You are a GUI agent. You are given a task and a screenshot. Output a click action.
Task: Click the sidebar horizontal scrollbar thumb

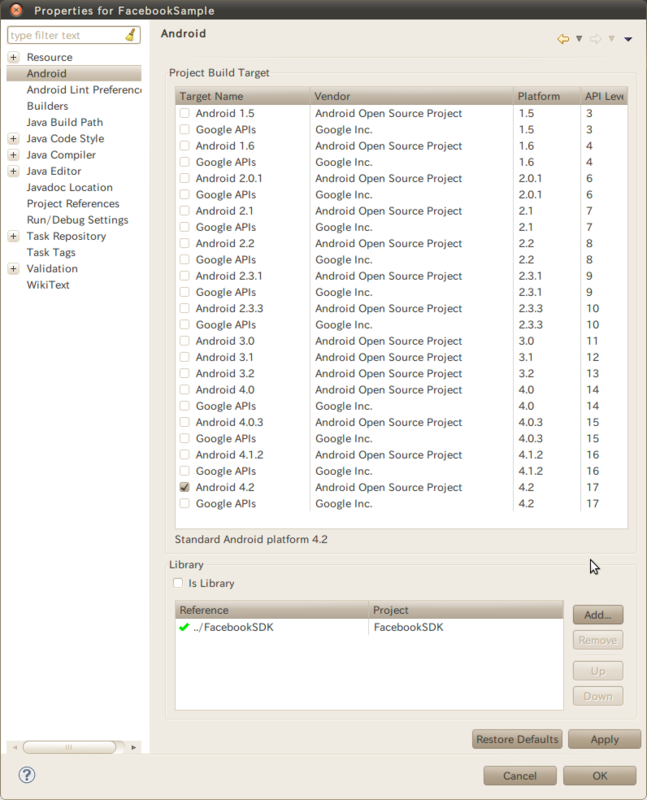click(x=69, y=747)
